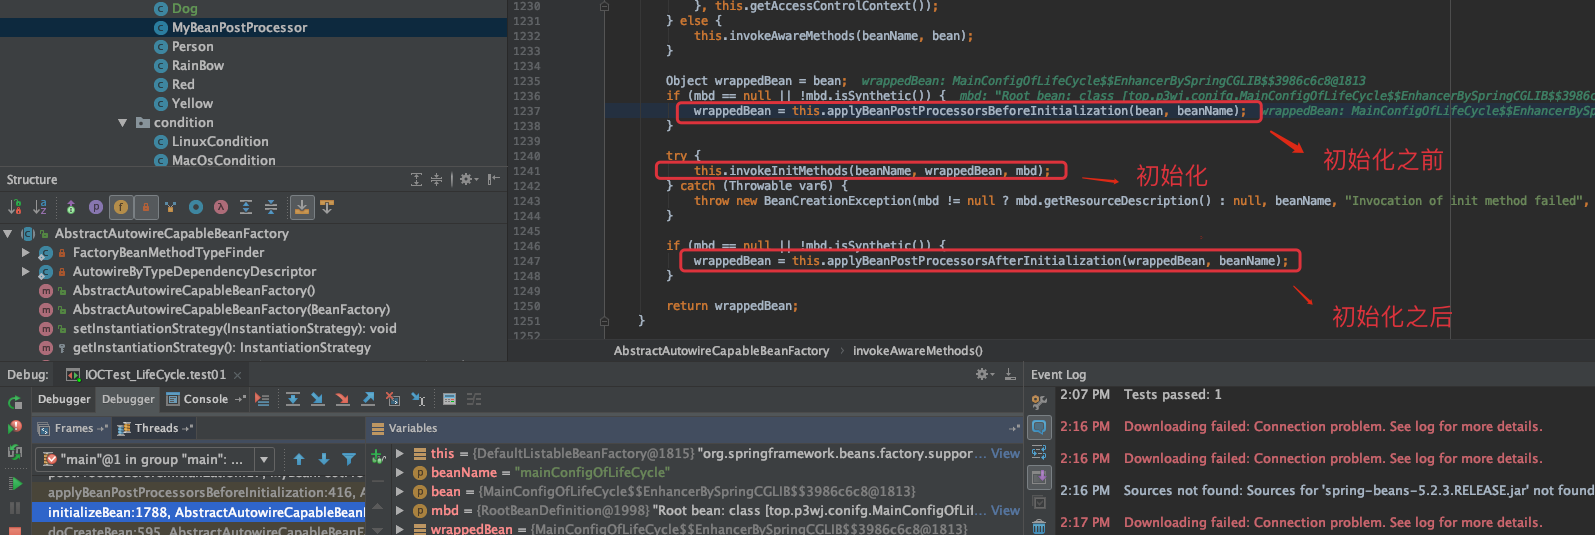Click expand-all icon in Structure header
Screen dimensions: 1595x535
pyautogui.click(x=417, y=180)
